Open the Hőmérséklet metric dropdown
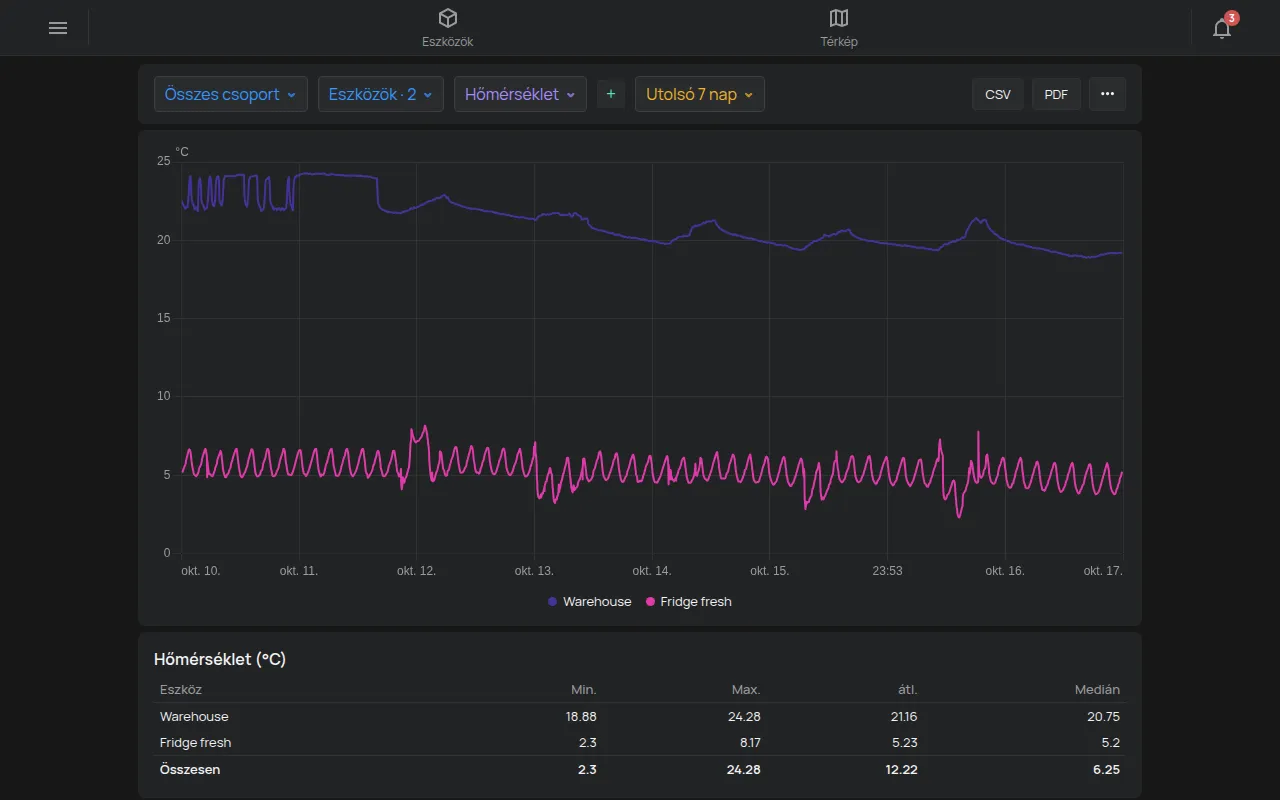1280x800 pixels. pos(520,94)
